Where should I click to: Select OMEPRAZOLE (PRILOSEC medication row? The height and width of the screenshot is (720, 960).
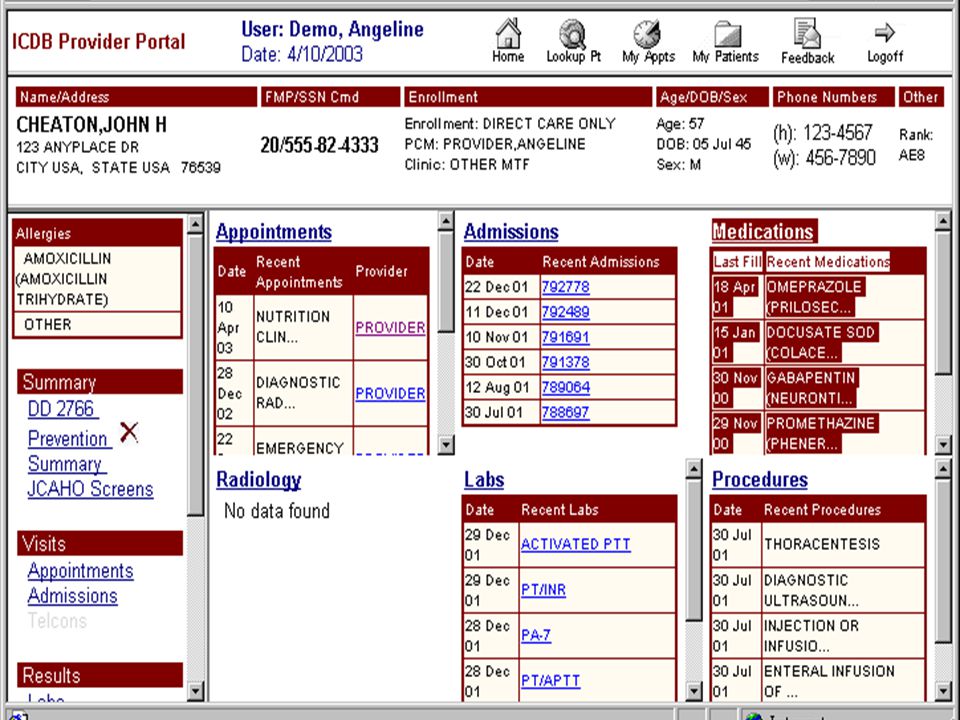(818, 297)
